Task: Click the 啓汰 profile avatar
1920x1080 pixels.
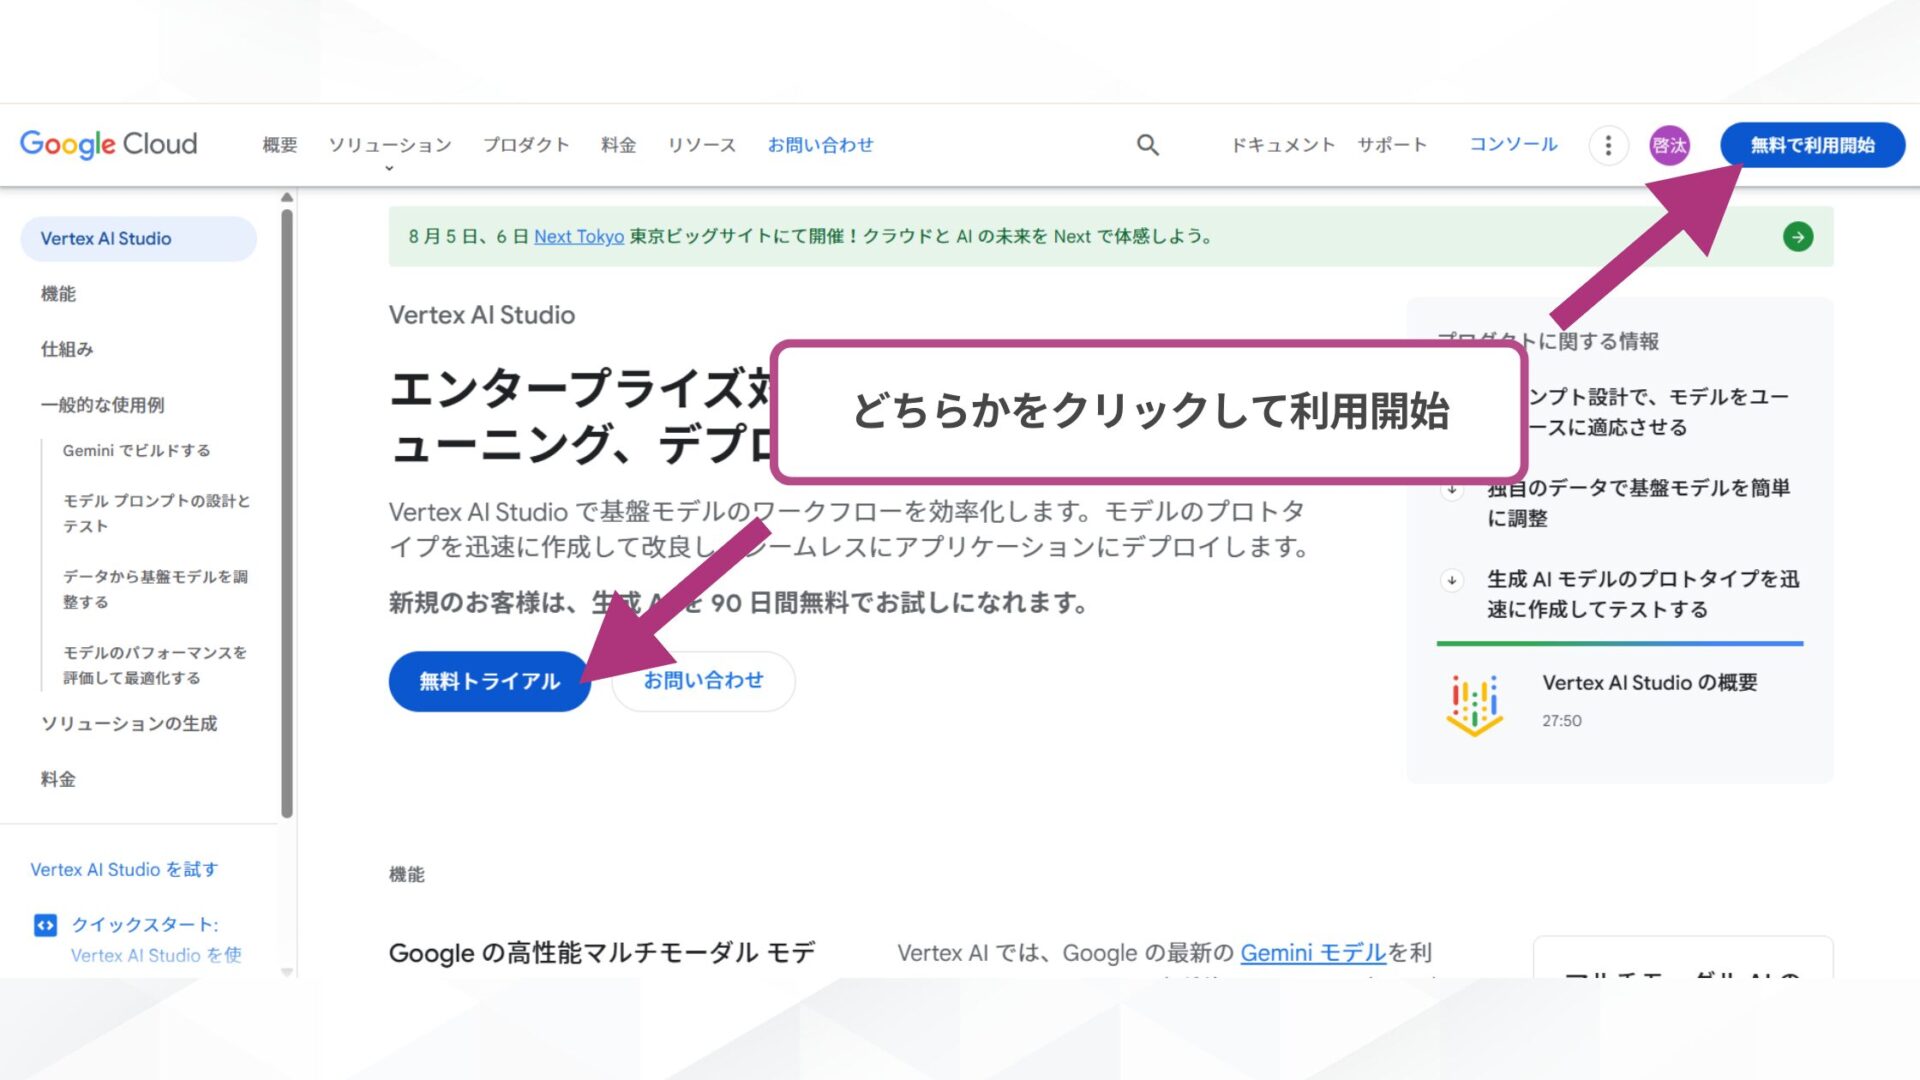Action: (x=1668, y=145)
